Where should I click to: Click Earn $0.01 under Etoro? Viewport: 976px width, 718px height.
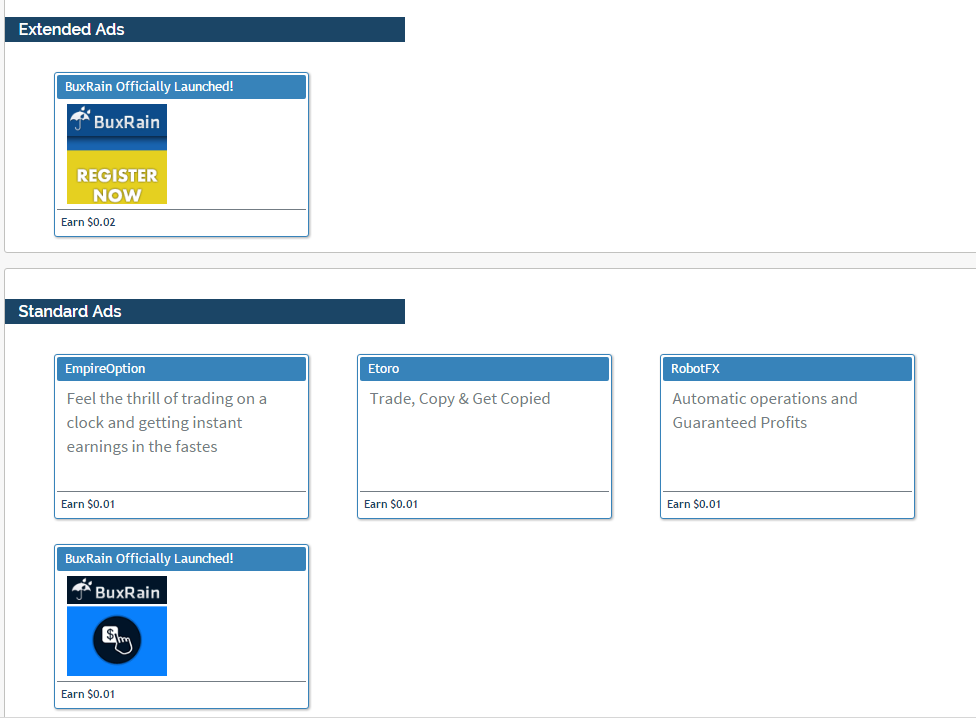point(391,504)
